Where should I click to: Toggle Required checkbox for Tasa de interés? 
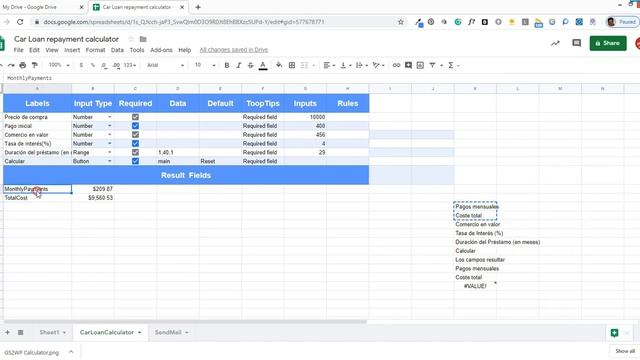[x=135, y=144]
